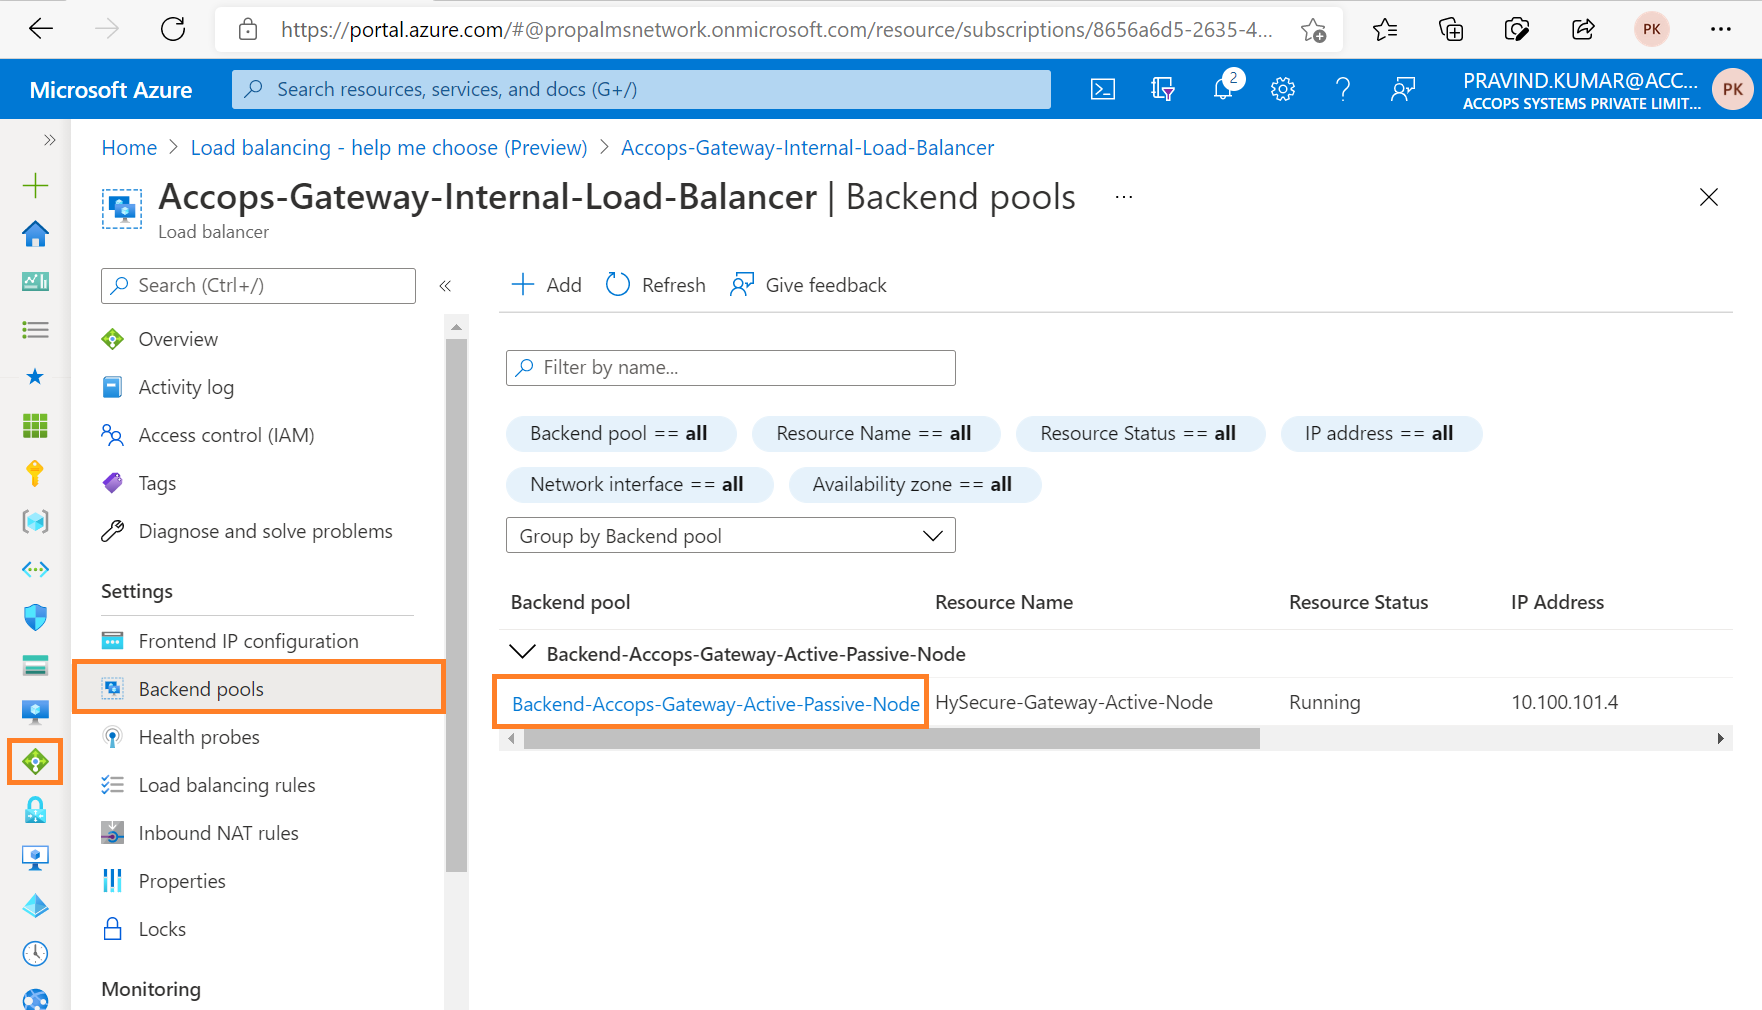Viewport: 1762px width, 1010px height.
Task: Open Load balancers green diamond sidebar icon
Action: [35, 762]
